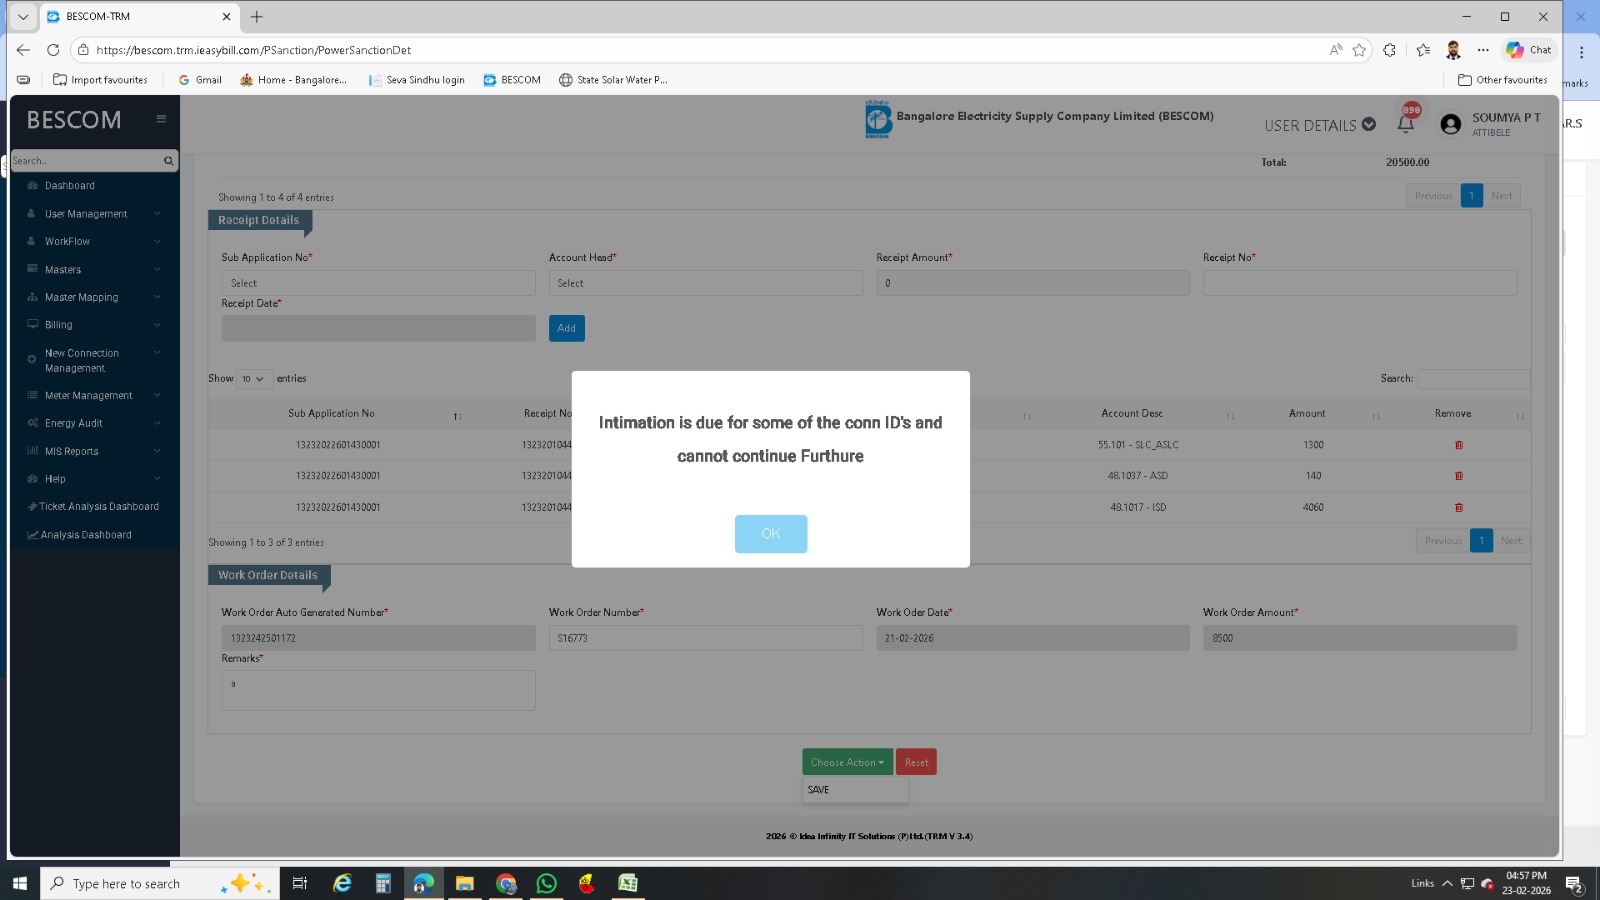Open browser Settings and more menu
1600x900 pixels.
[x=1483, y=50]
